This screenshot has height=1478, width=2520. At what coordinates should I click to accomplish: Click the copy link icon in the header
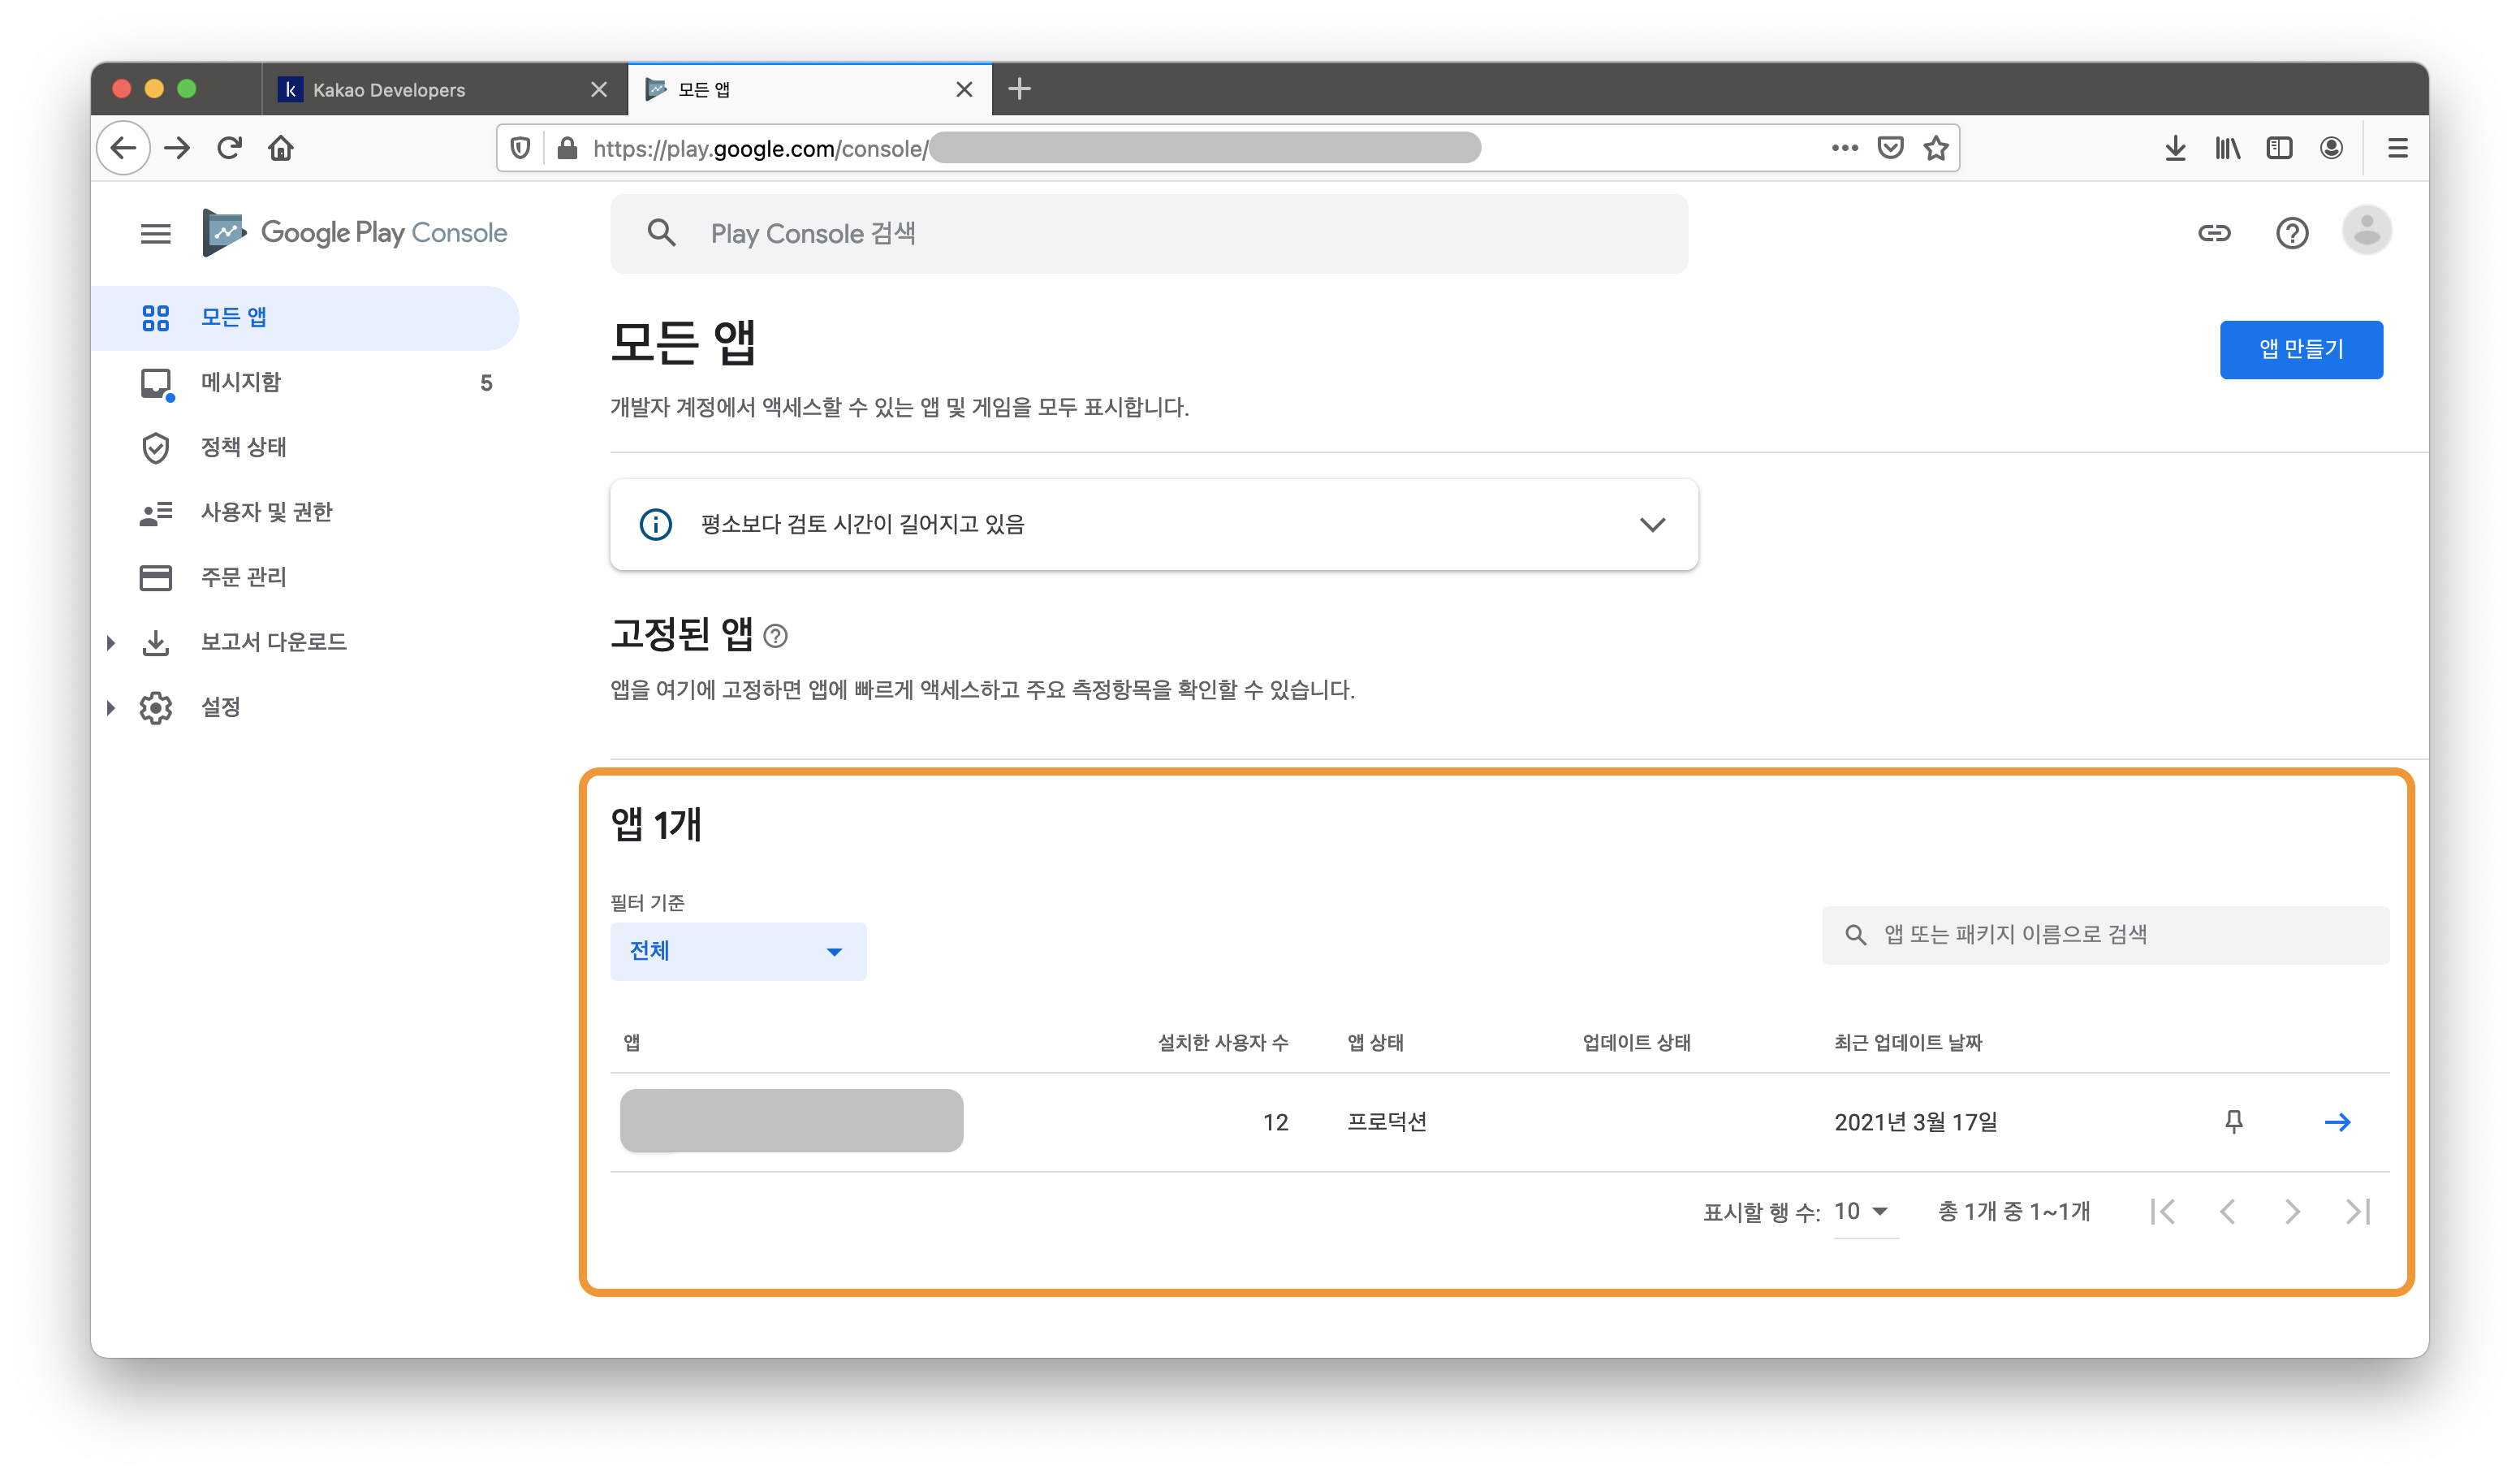point(2214,233)
